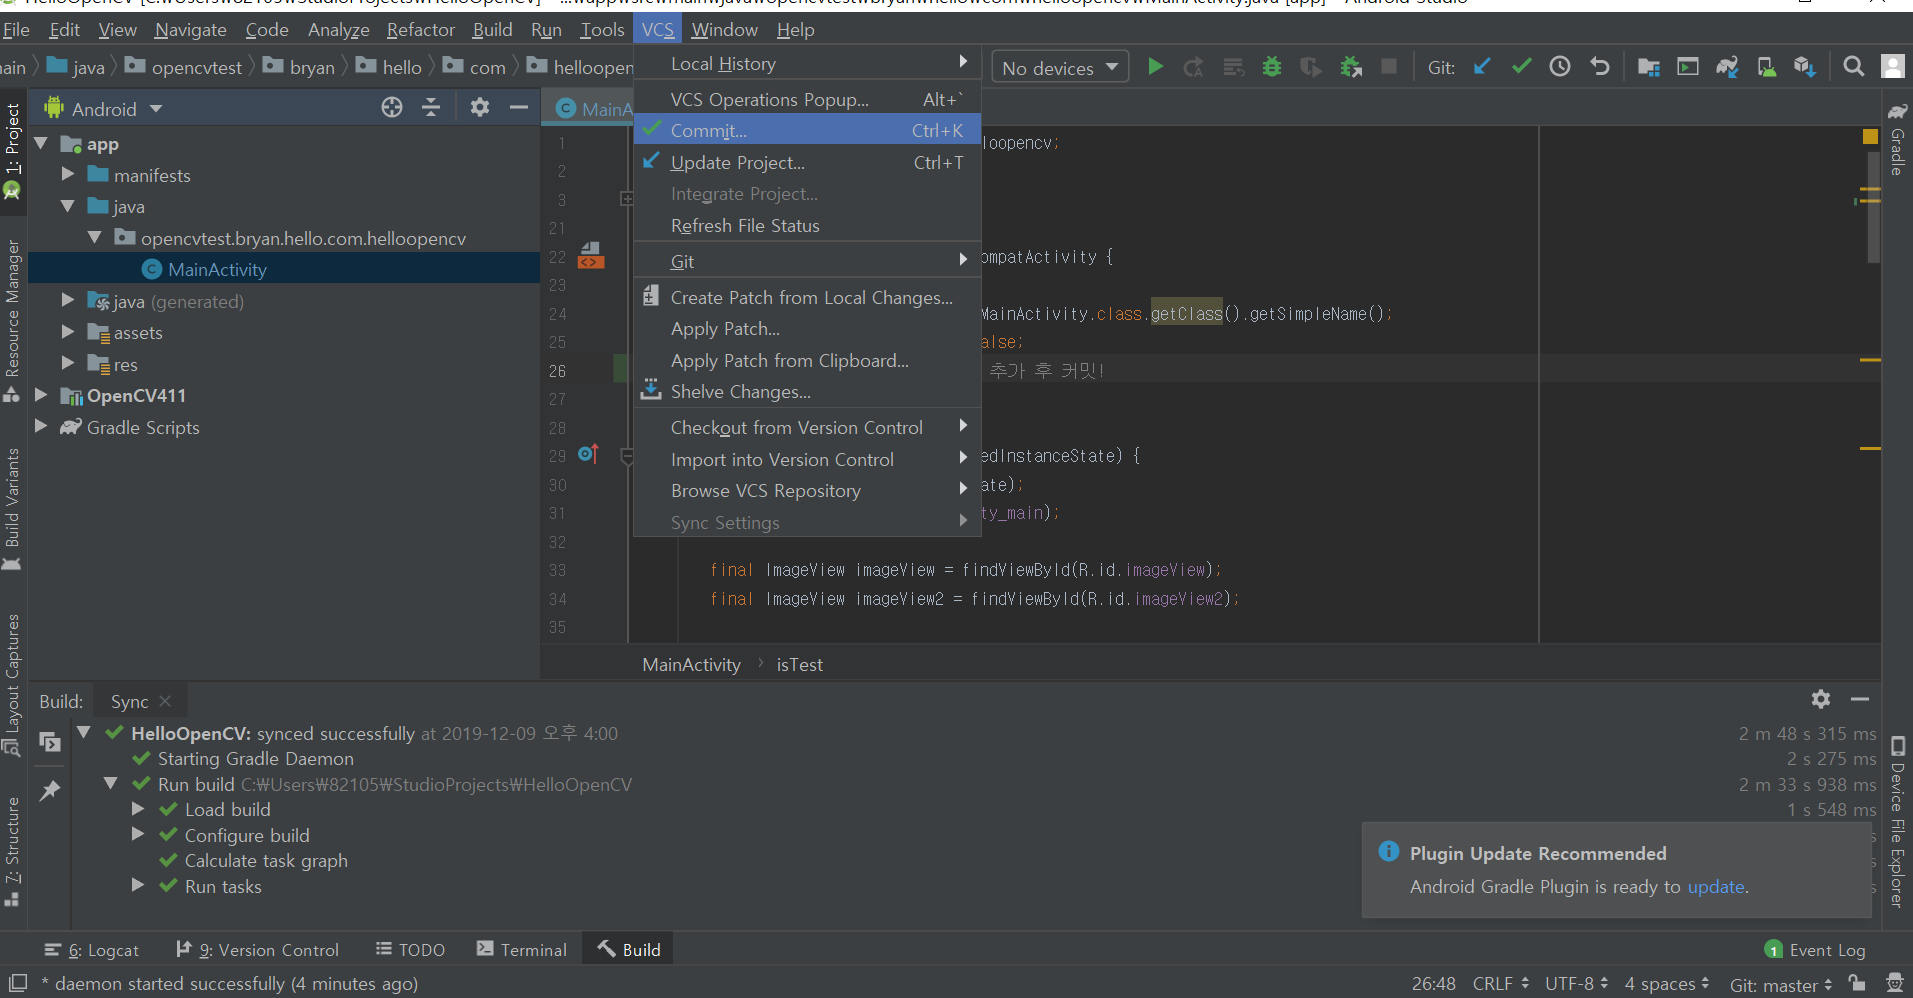Click the yellow warning marker in editor stripe
The image size is (1913, 998).
coord(1870,137)
